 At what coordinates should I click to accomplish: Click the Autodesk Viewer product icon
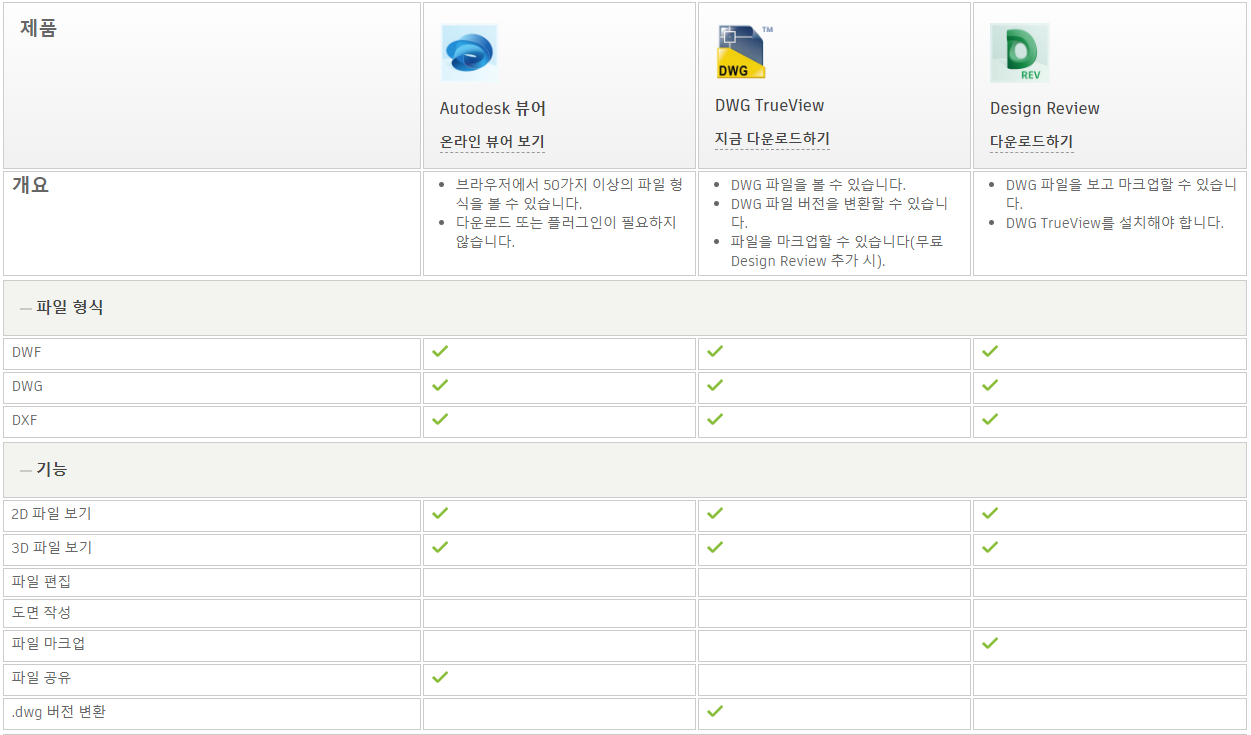point(469,53)
